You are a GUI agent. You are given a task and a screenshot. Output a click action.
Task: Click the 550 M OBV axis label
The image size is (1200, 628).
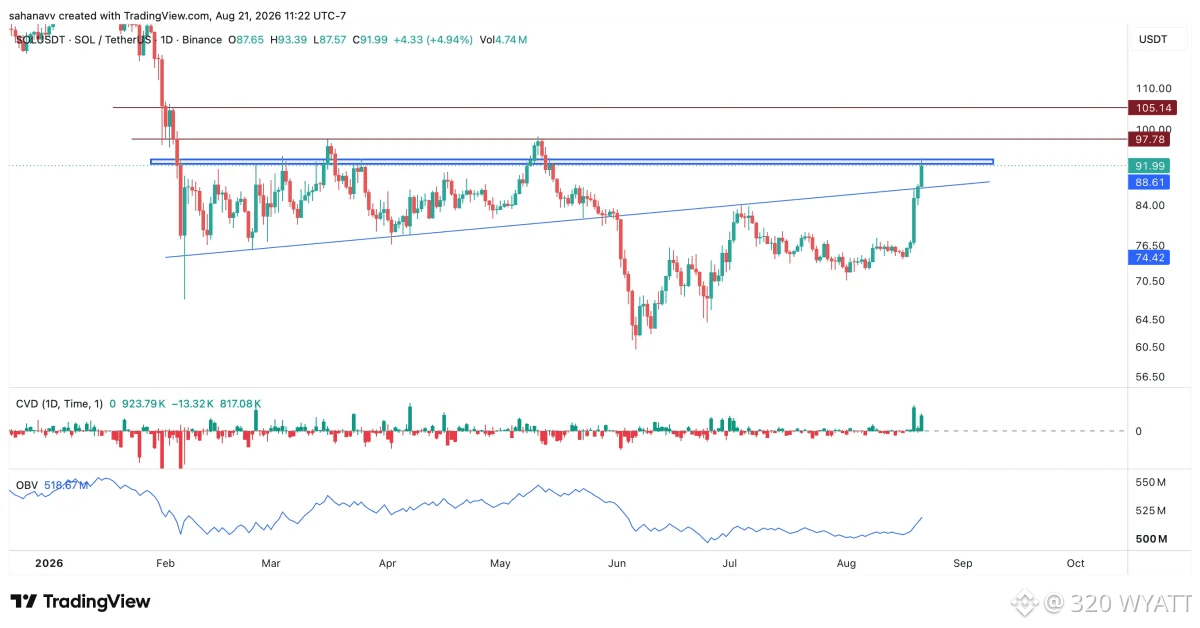pyautogui.click(x=1152, y=482)
